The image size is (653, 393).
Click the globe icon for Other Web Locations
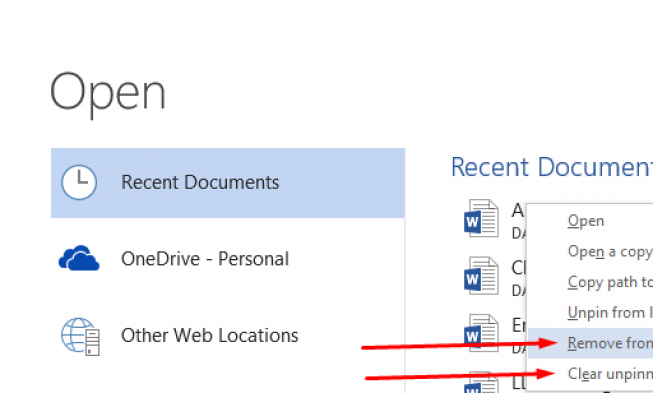[x=80, y=336]
